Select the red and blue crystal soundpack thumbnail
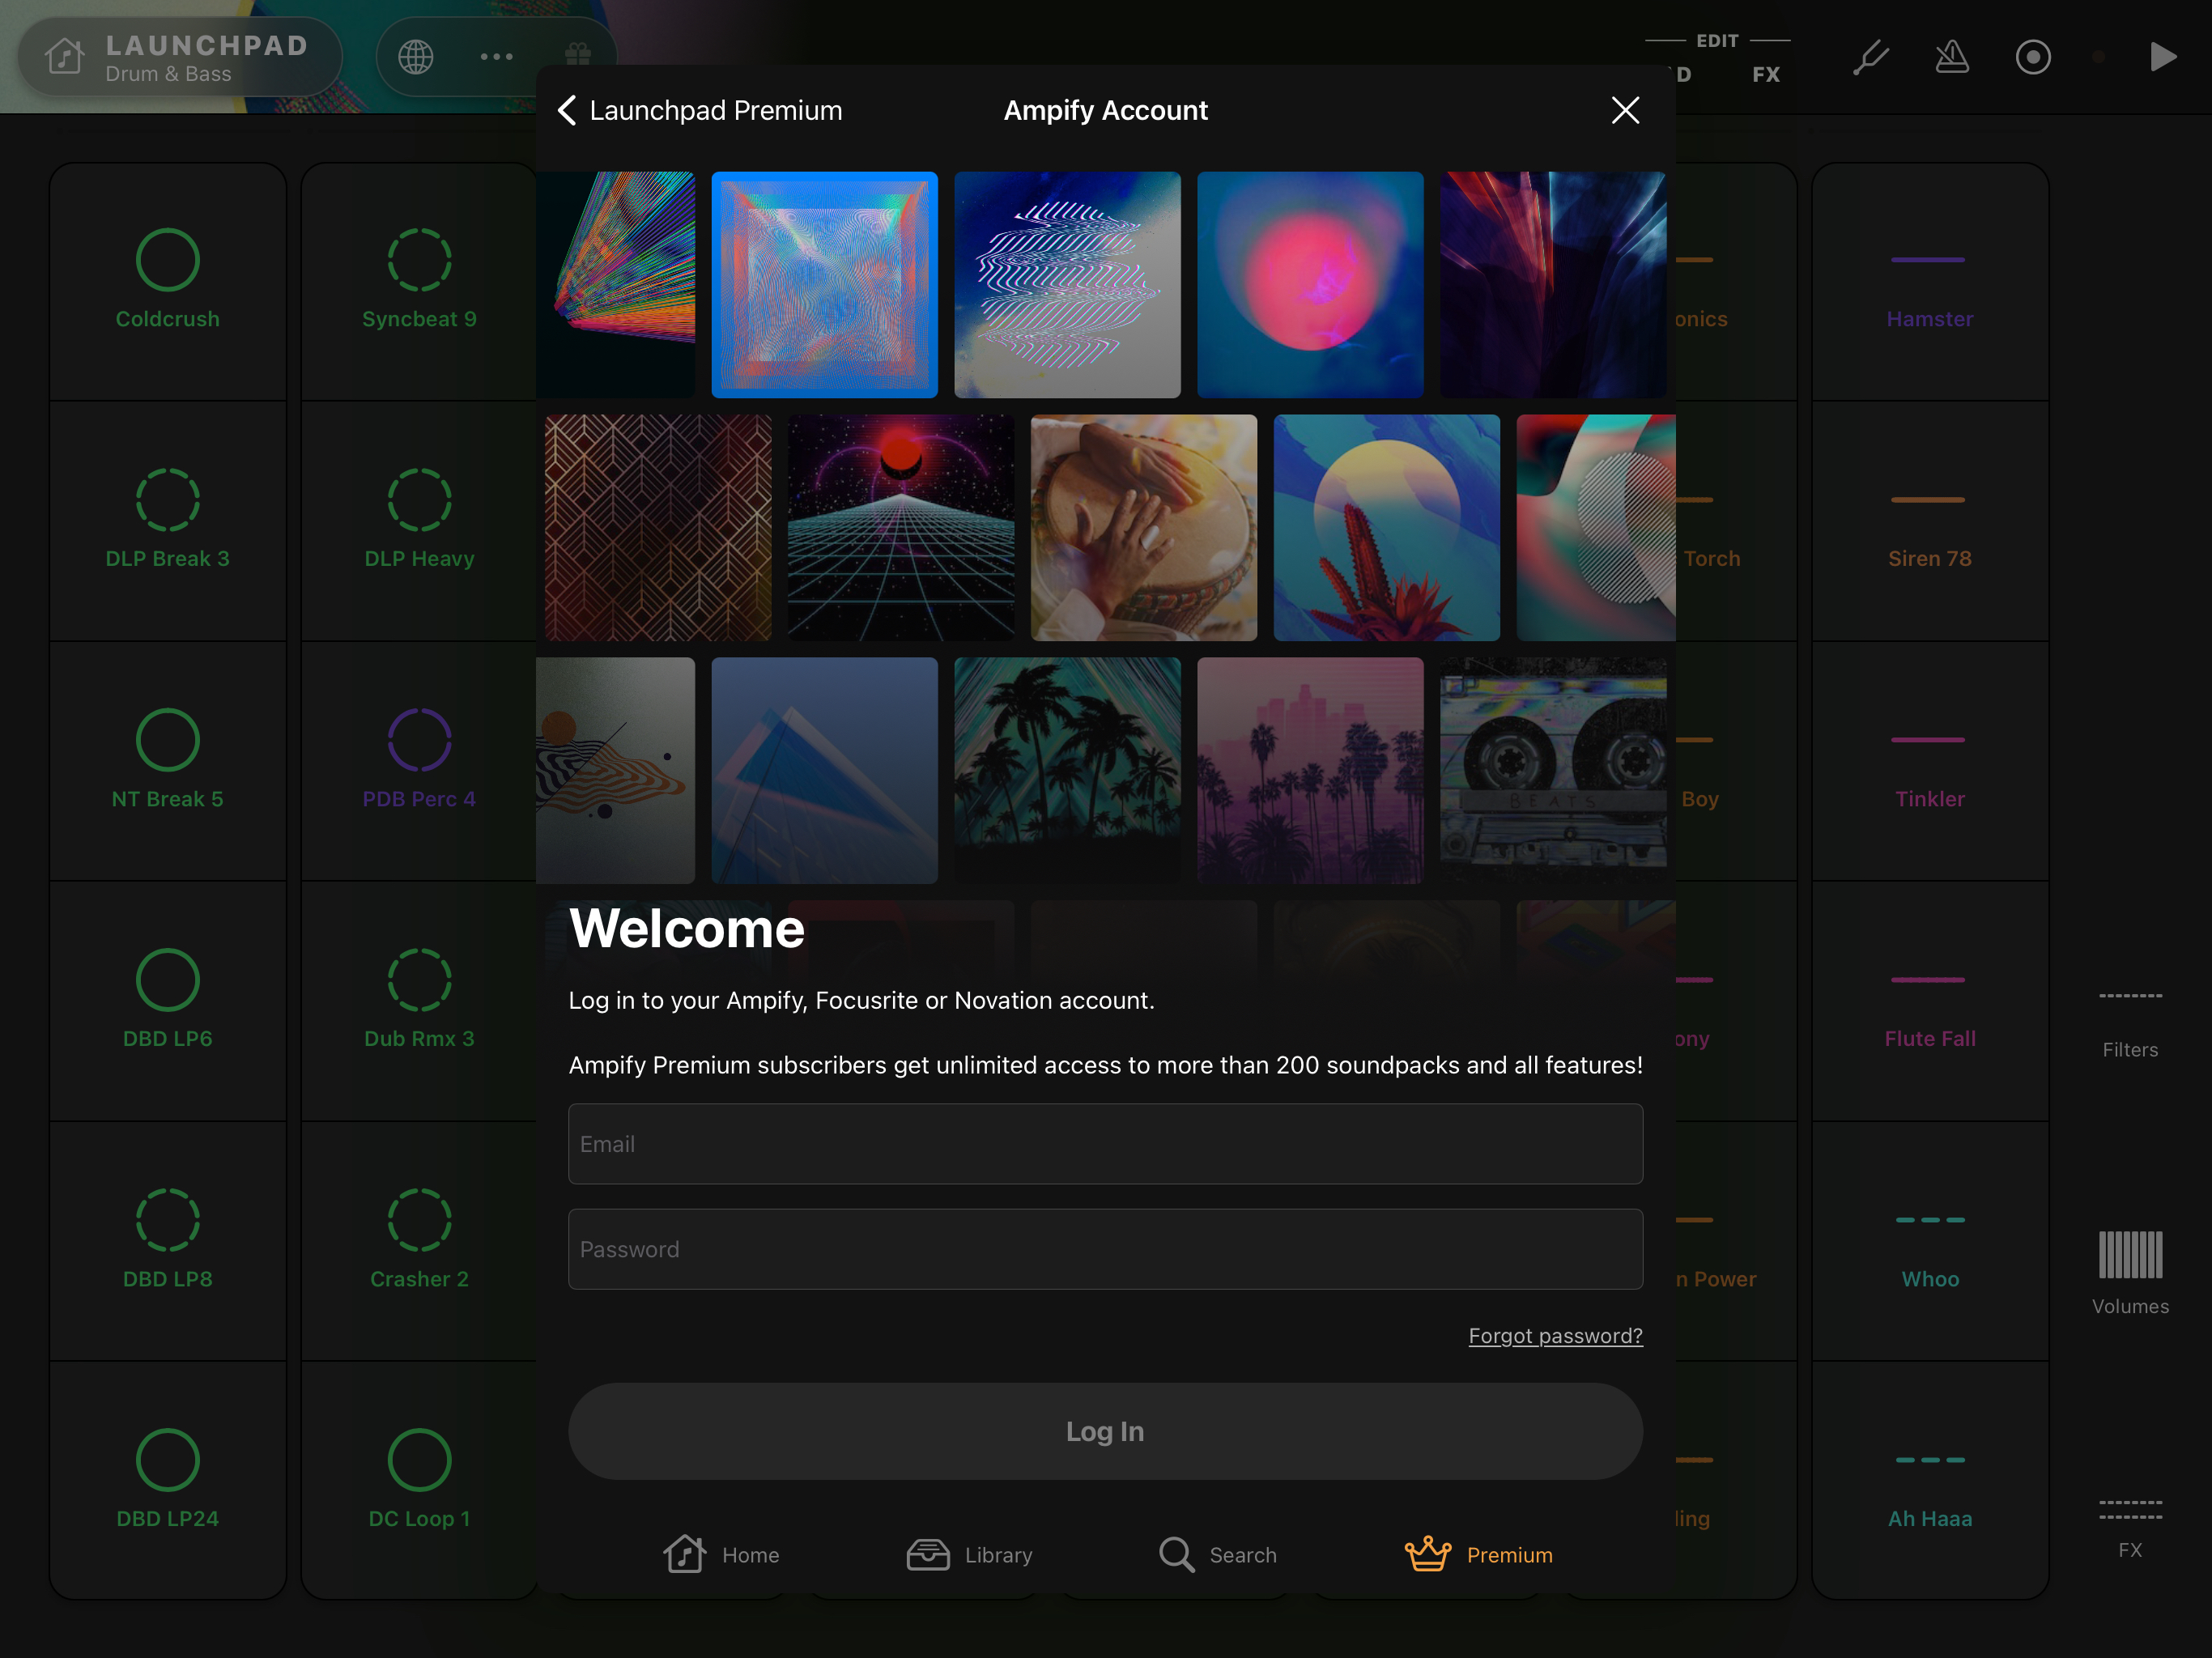The height and width of the screenshot is (1658, 2212). (x=1553, y=285)
